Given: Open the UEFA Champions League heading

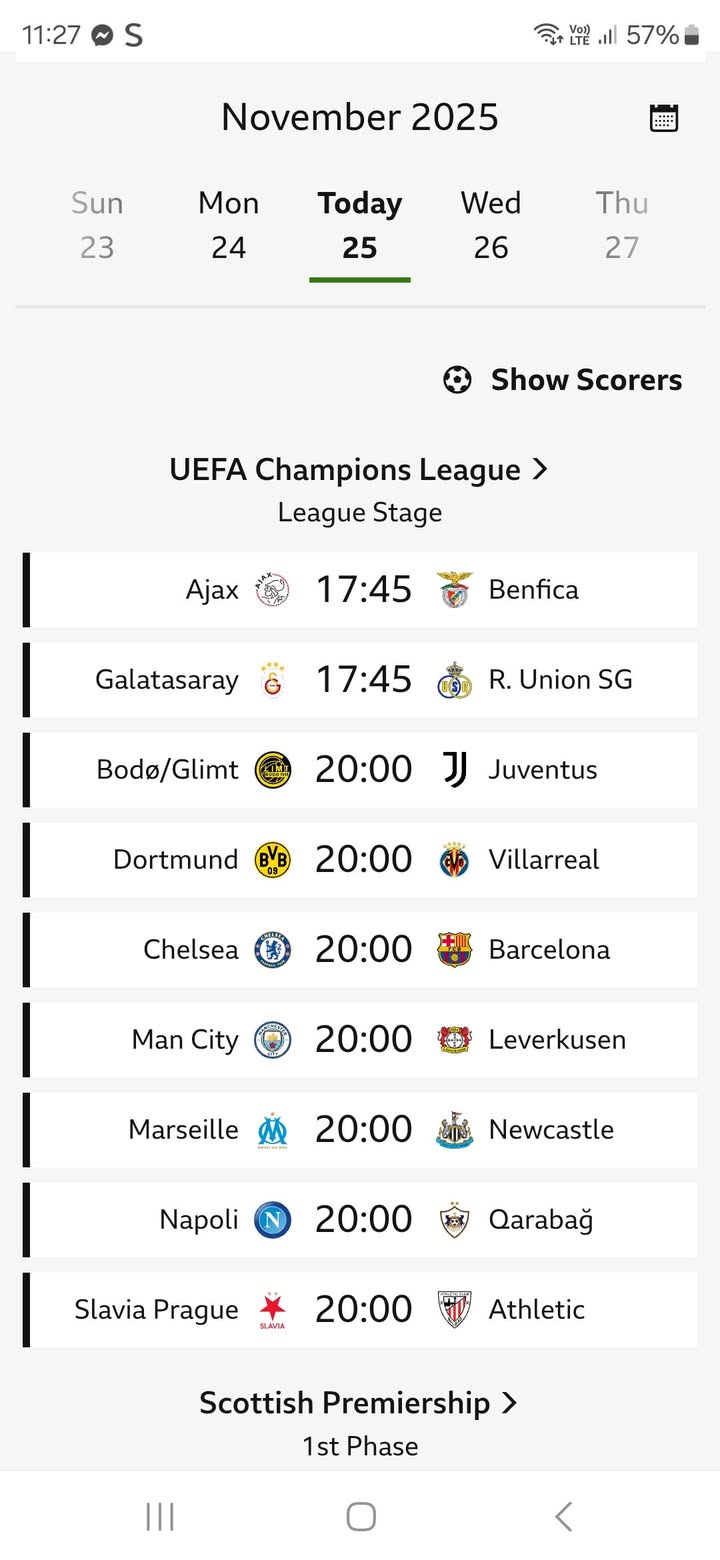Looking at the screenshot, I should [x=345, y=470].
